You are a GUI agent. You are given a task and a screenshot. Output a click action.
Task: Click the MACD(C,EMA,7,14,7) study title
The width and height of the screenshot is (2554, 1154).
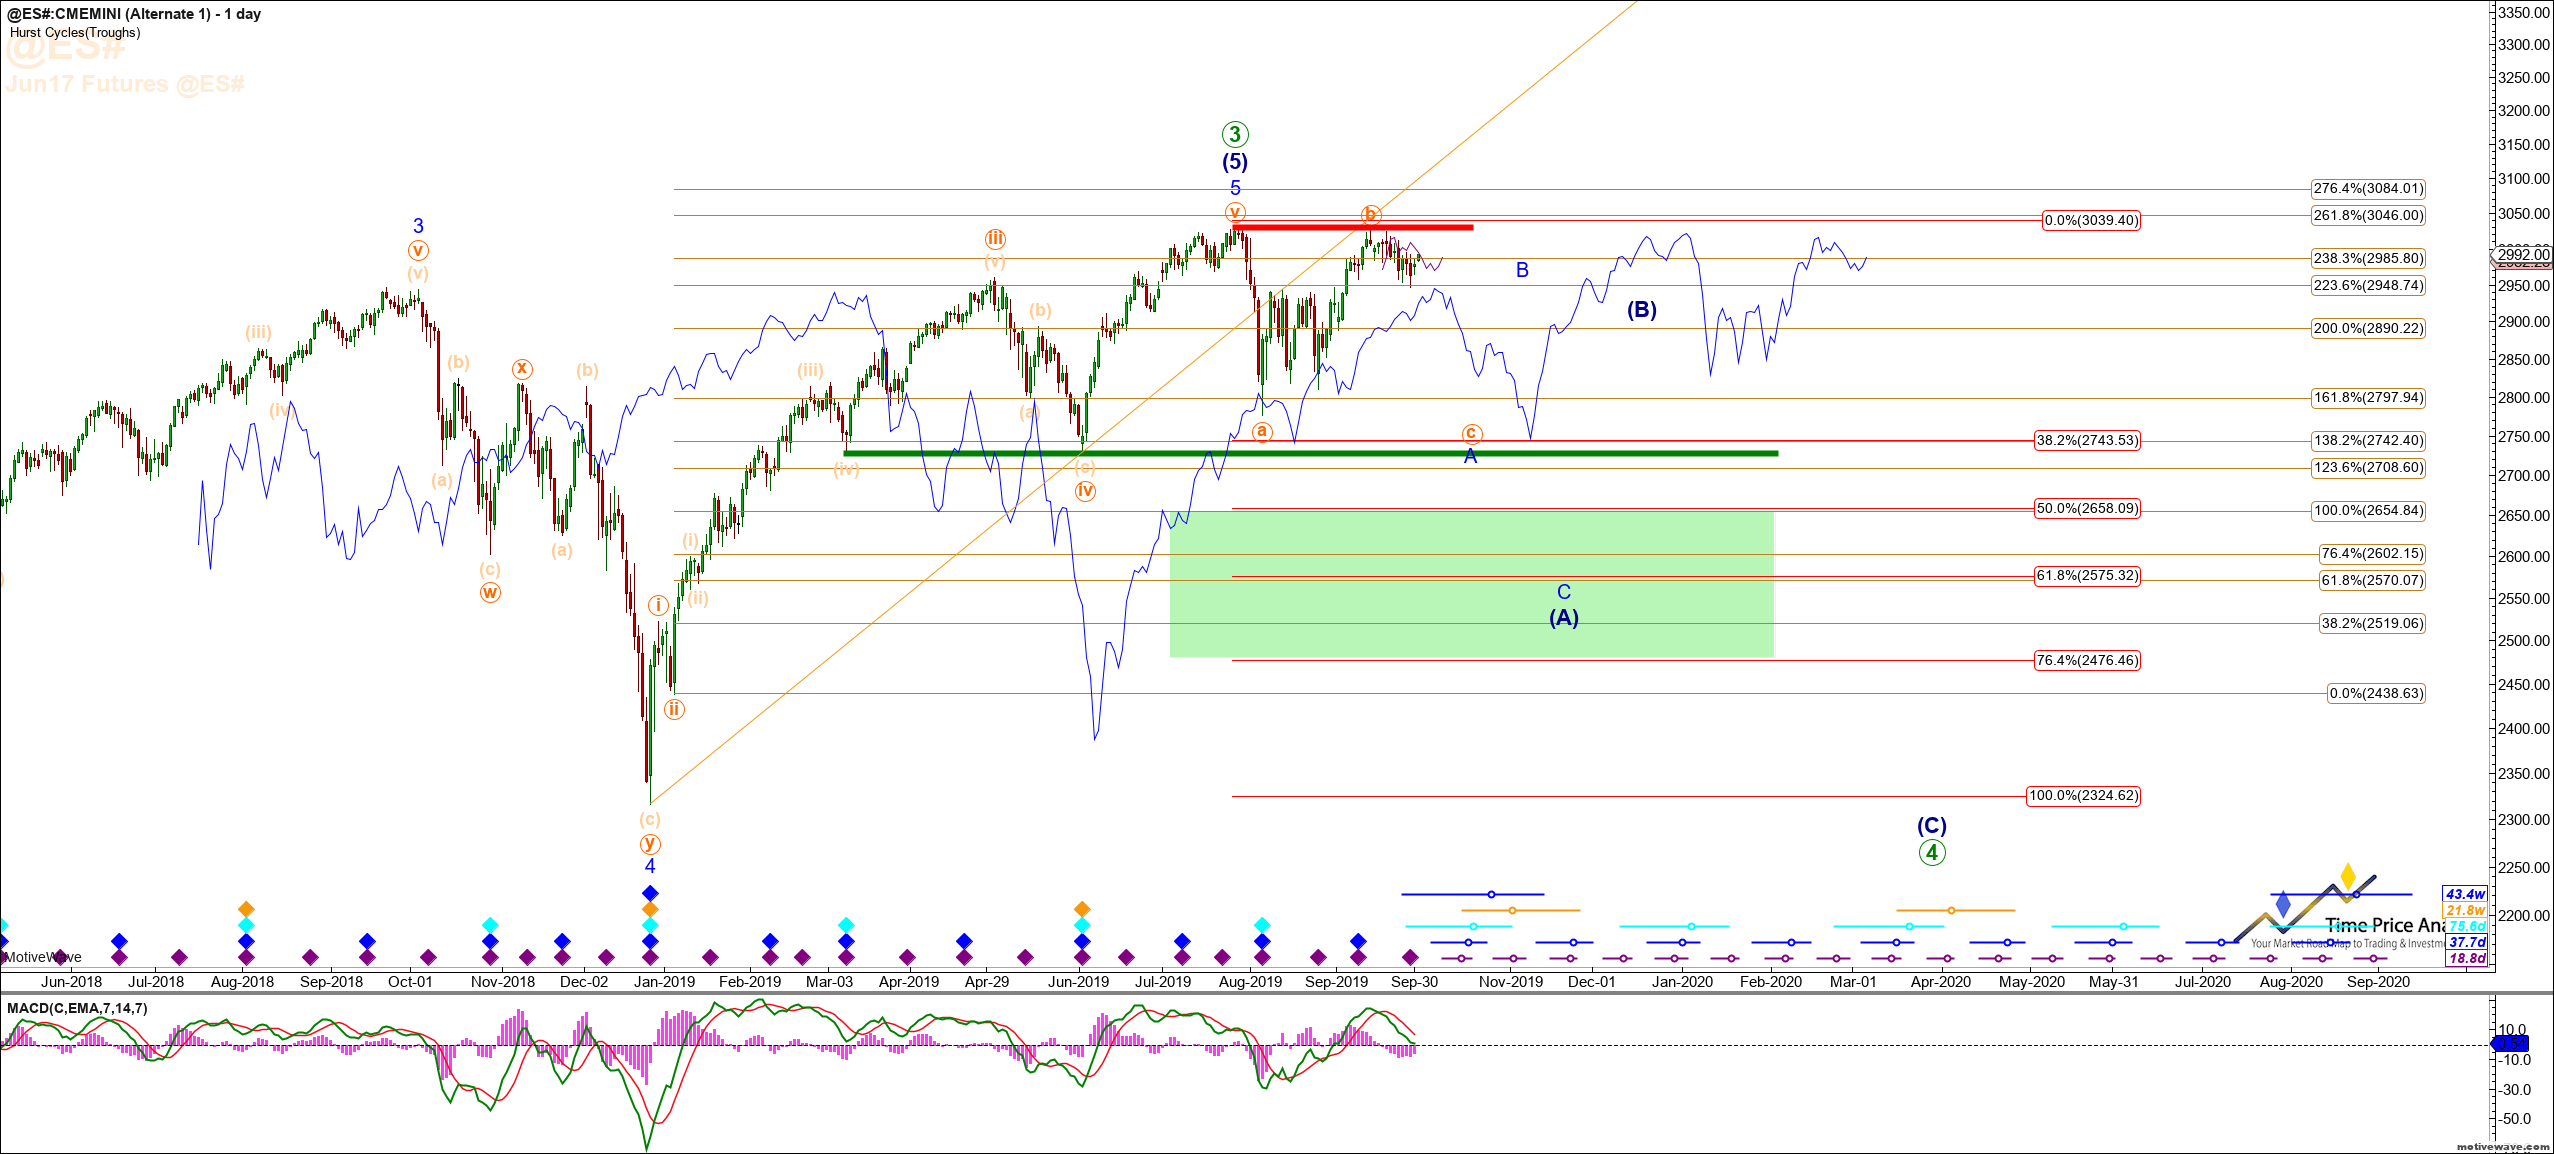click(x=77, y=1008)
